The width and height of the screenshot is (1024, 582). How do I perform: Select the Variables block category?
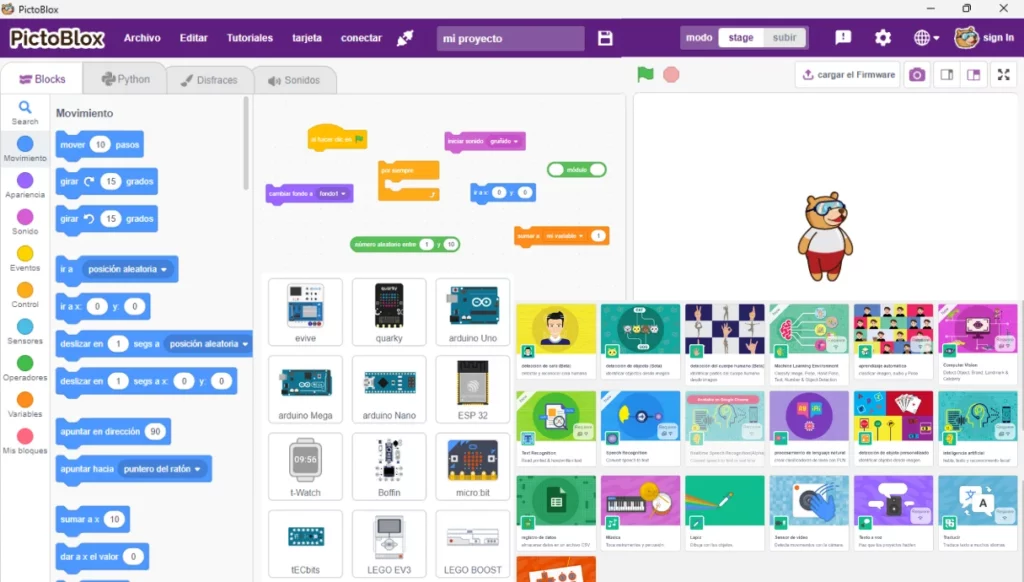(25, 405)
